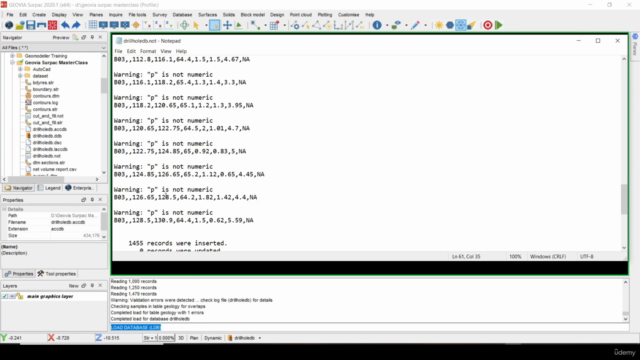640x360 pixels.
Task: Click the Str number field in status bar
Action: 149,338
